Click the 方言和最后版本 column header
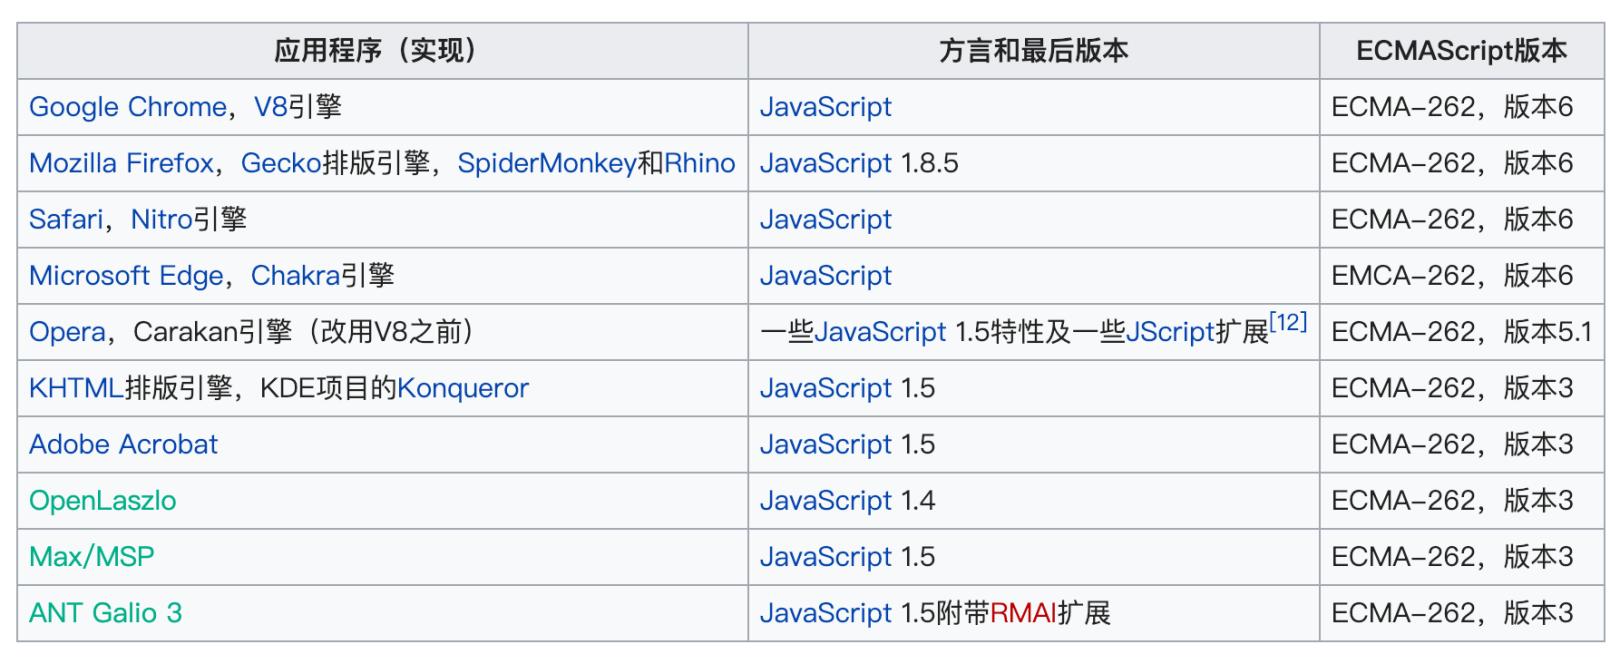Viewport: 1620px width, 664px height. click(x=1034, y=51)
